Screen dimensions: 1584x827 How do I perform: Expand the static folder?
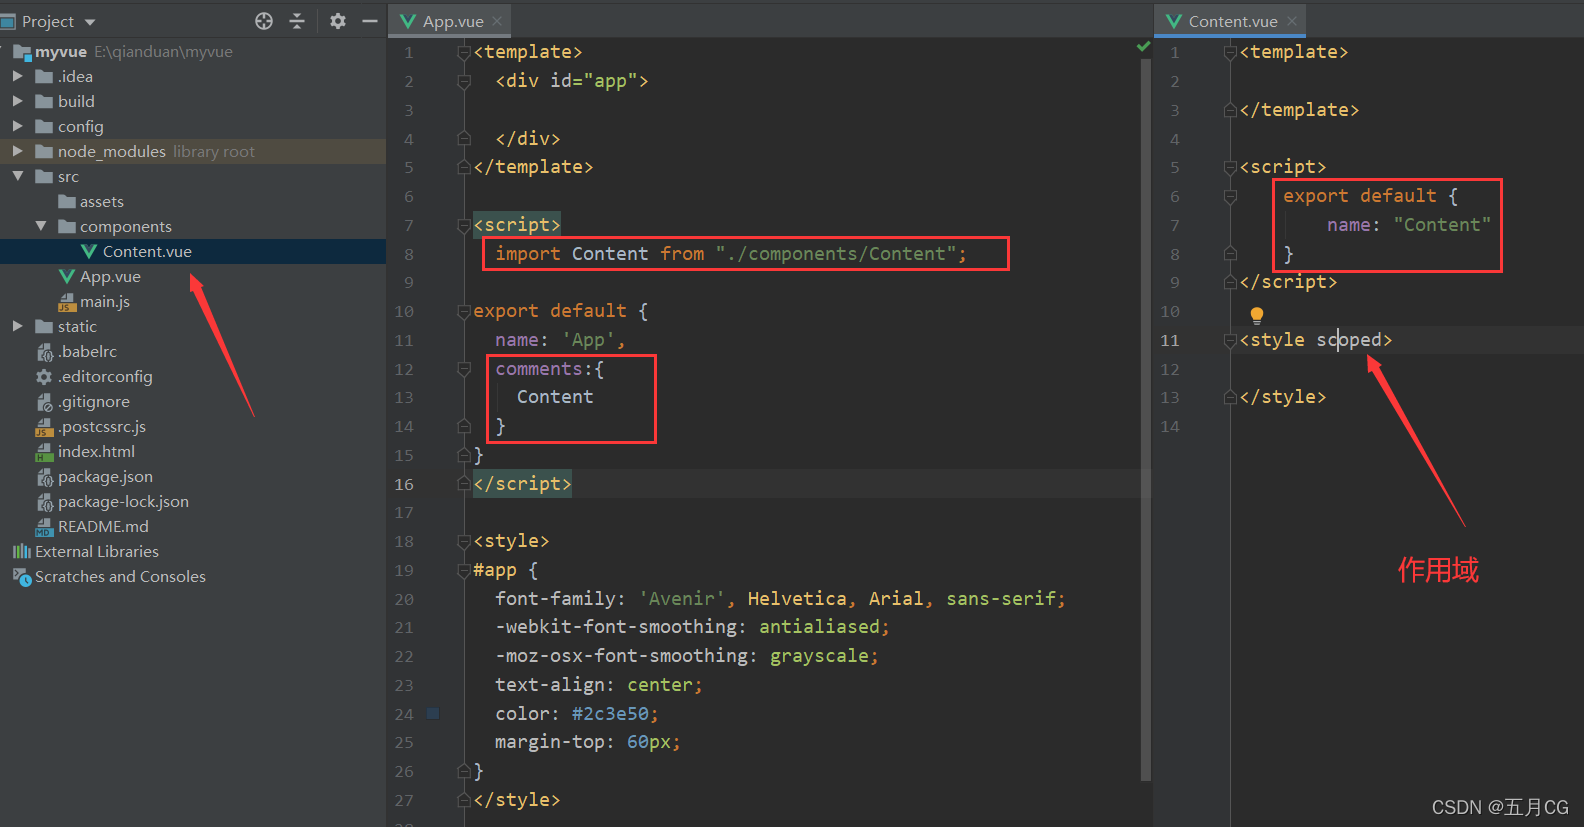point(17,326)
